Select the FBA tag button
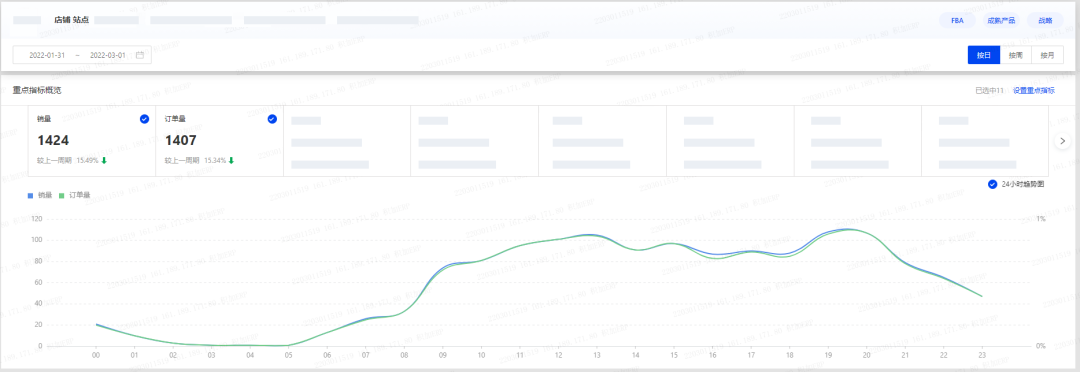 (x=957, y=21)
